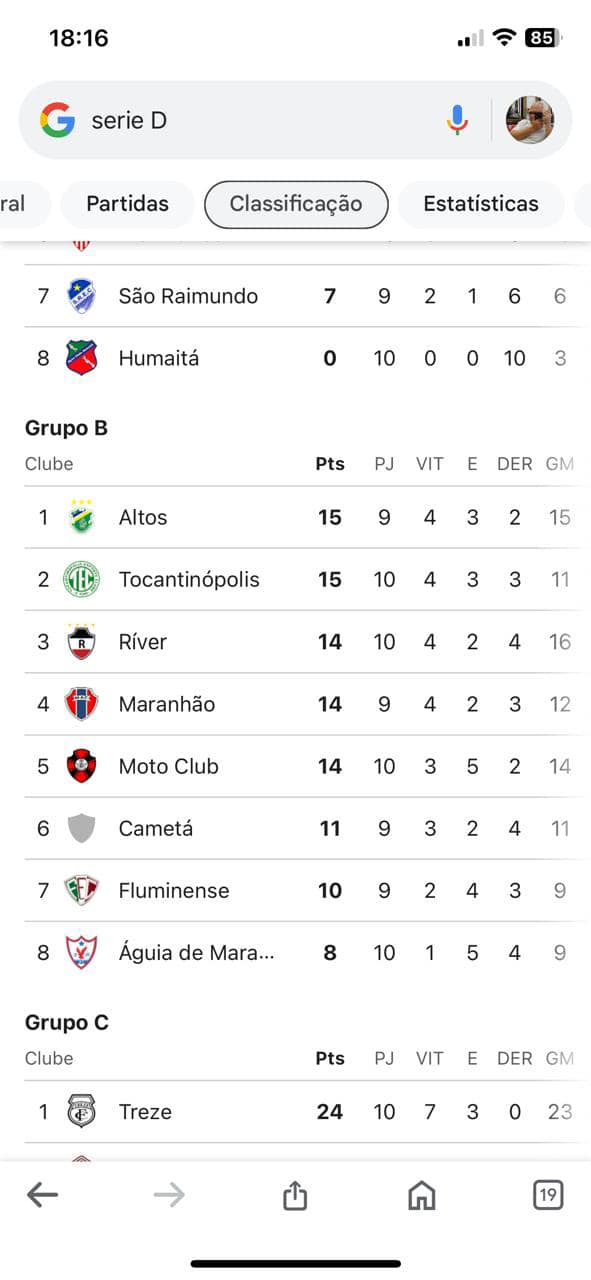This screenshot has width=591, height=1280.
Task: Tap the Altos club crest
Action: pyautogui.click(x=82, y=517)
